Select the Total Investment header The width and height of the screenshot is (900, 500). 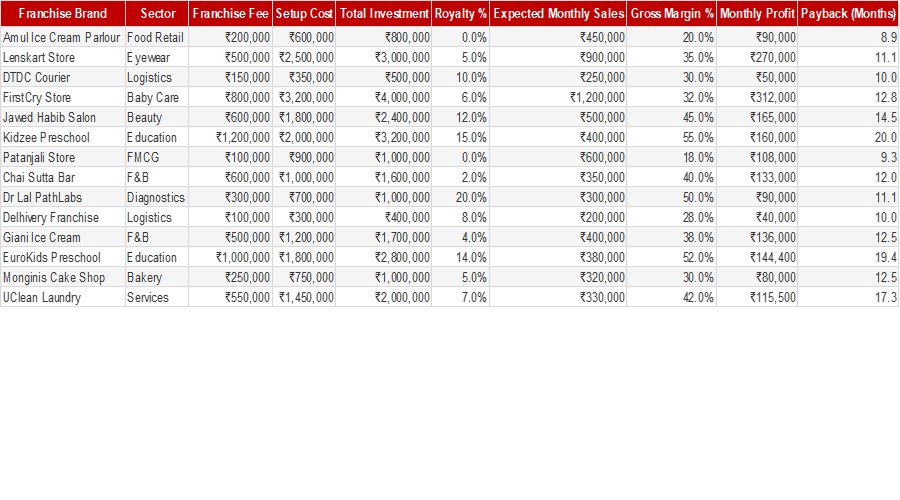tap(384, 13)
